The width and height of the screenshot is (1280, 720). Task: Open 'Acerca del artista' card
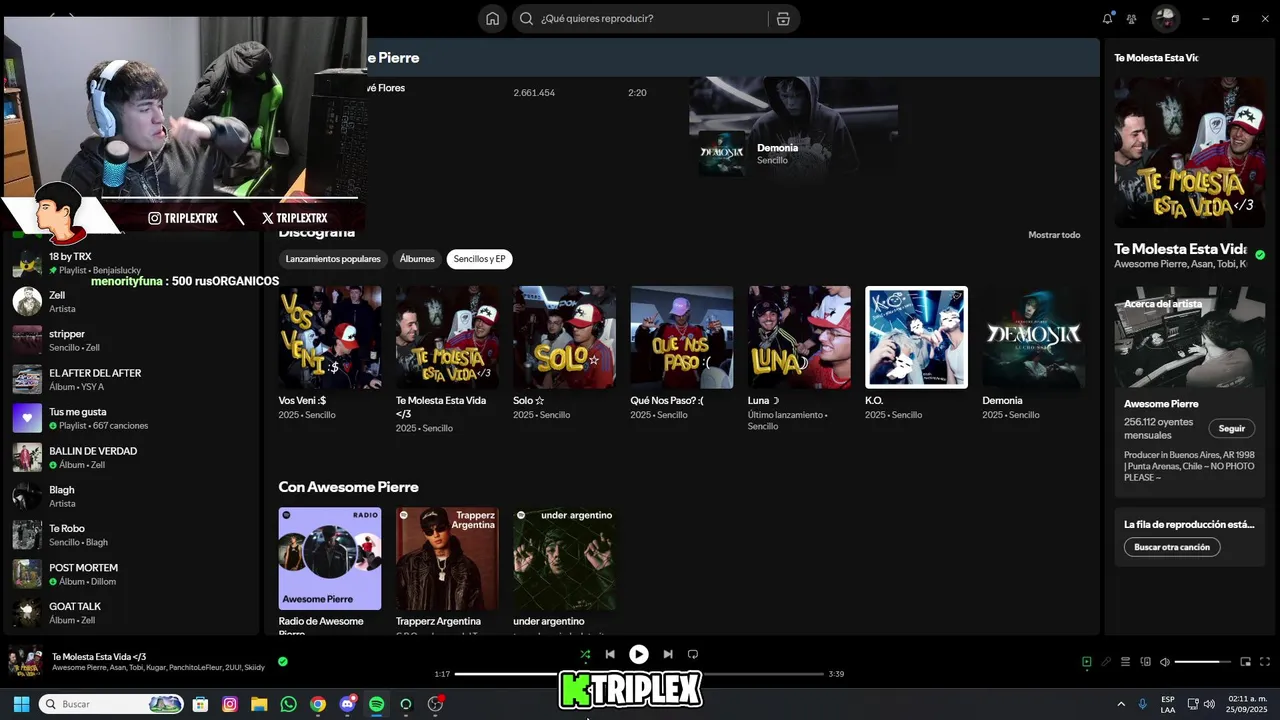tap(1190, 392)
